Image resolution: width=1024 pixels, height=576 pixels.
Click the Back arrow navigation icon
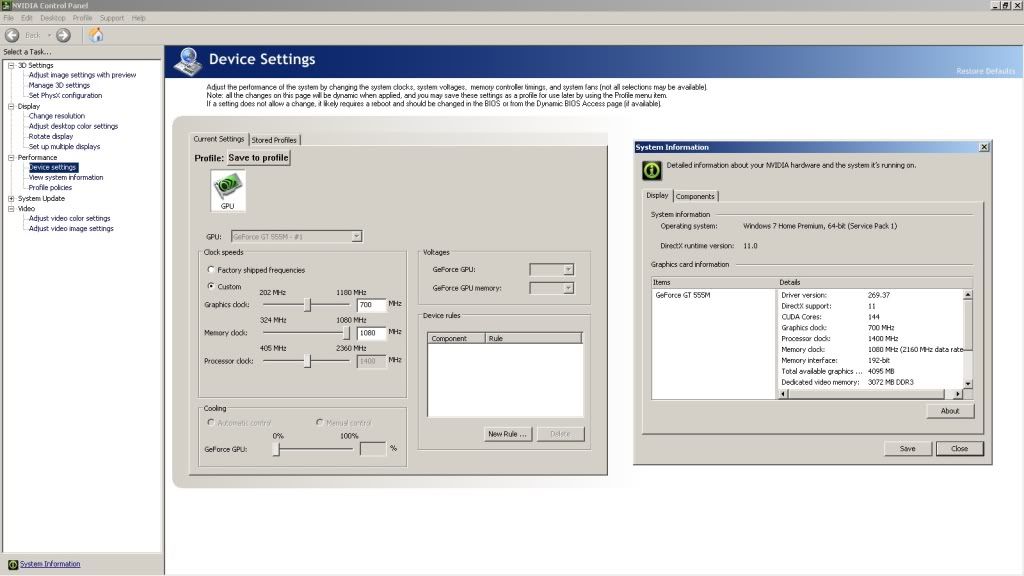(x=12, y=35)
